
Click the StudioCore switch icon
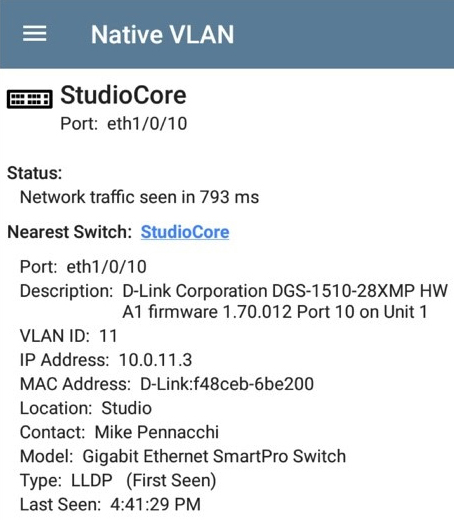point(30,99)
